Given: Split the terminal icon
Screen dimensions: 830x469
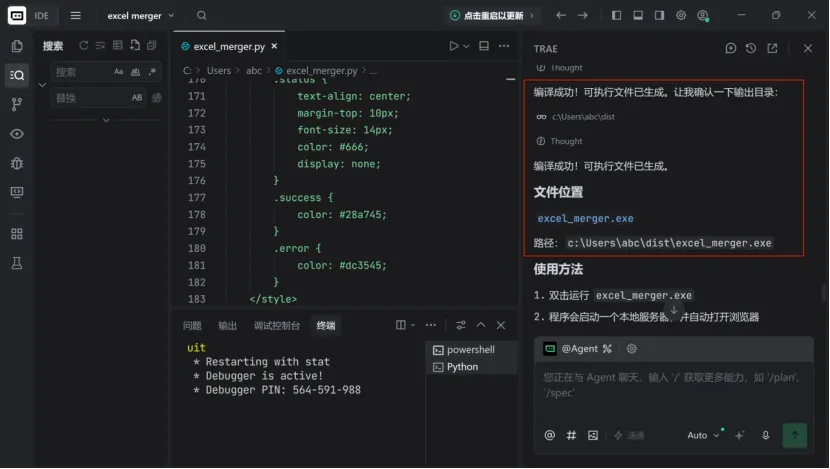Looking at the screenshot, I should (x=401, y=325).
